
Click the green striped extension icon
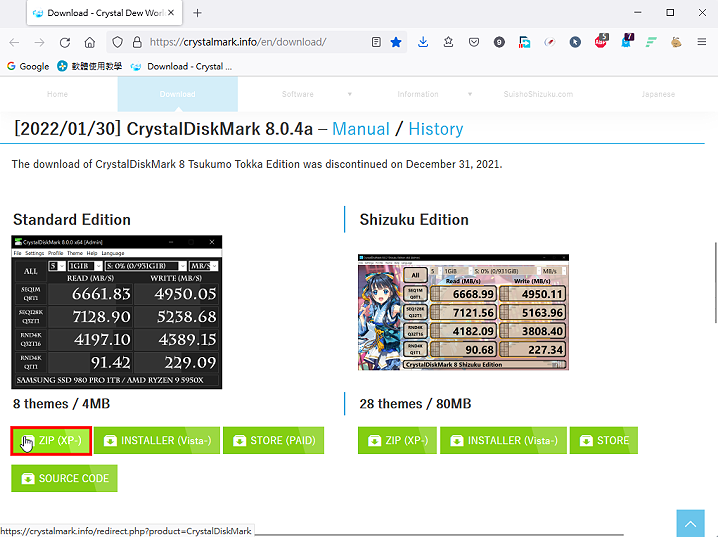[x=651, y=42]
